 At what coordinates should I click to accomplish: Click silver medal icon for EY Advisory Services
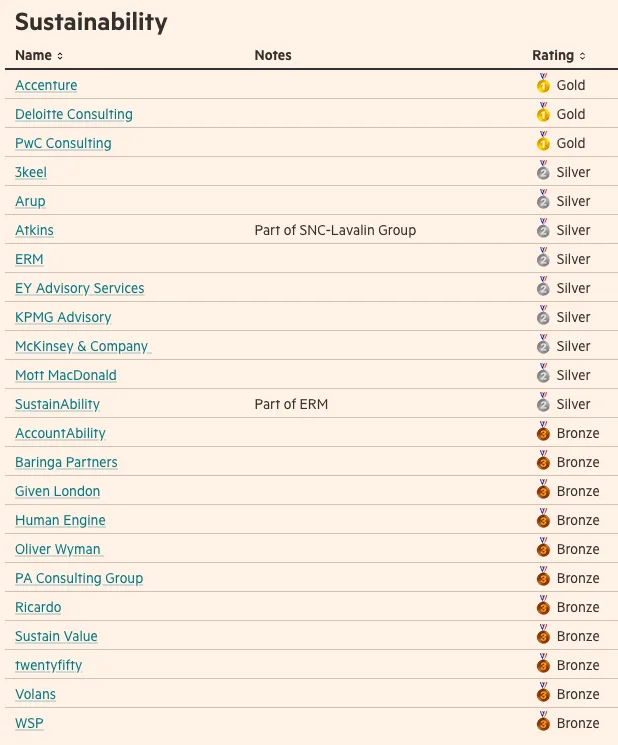tap(543, 286)
